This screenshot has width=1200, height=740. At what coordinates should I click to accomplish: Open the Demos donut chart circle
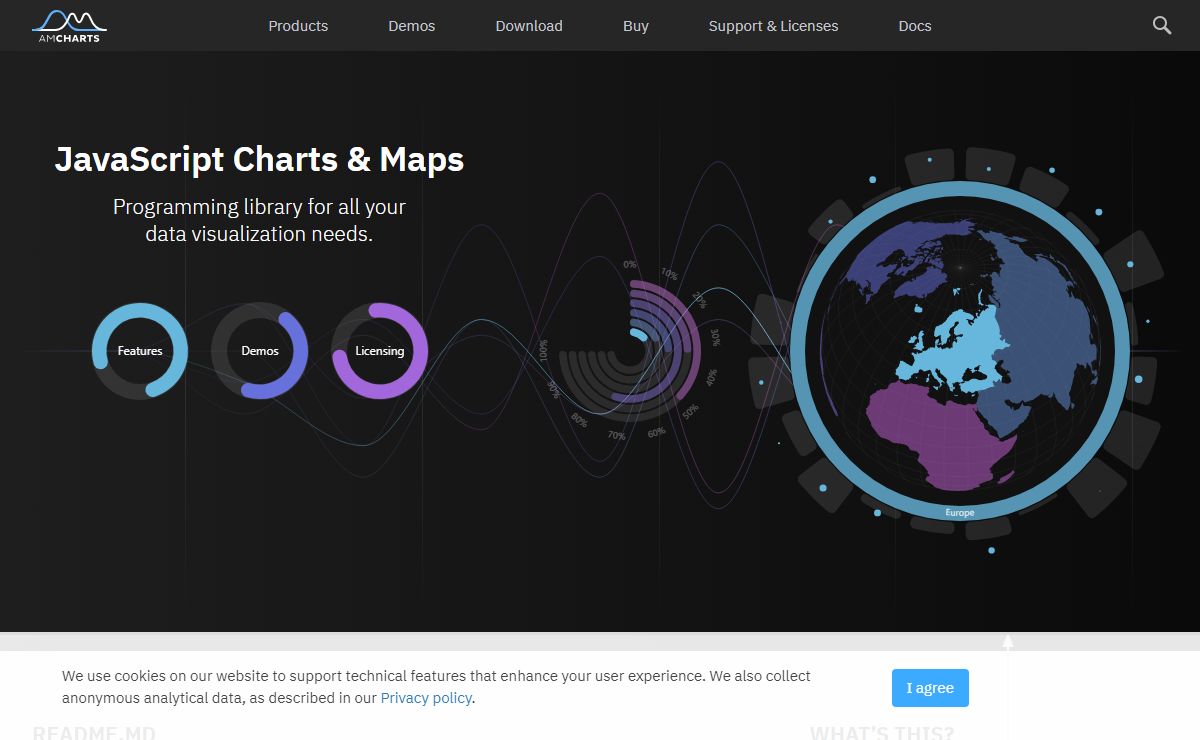(x=260, y=351)
